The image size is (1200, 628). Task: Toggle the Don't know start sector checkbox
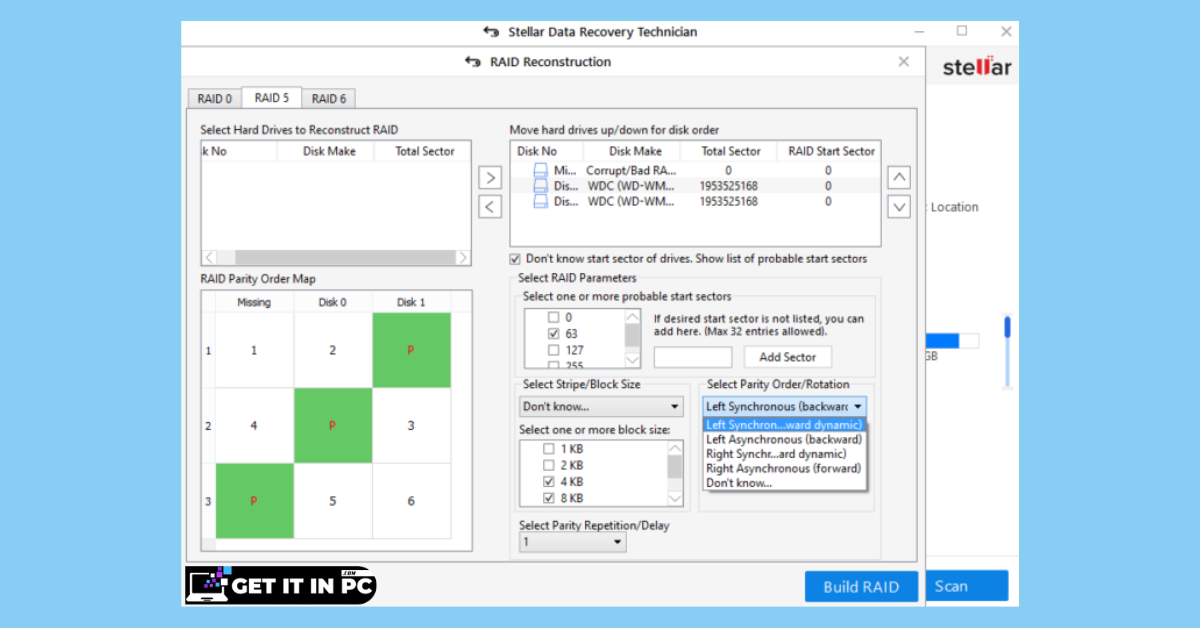(x=516, y=259)
